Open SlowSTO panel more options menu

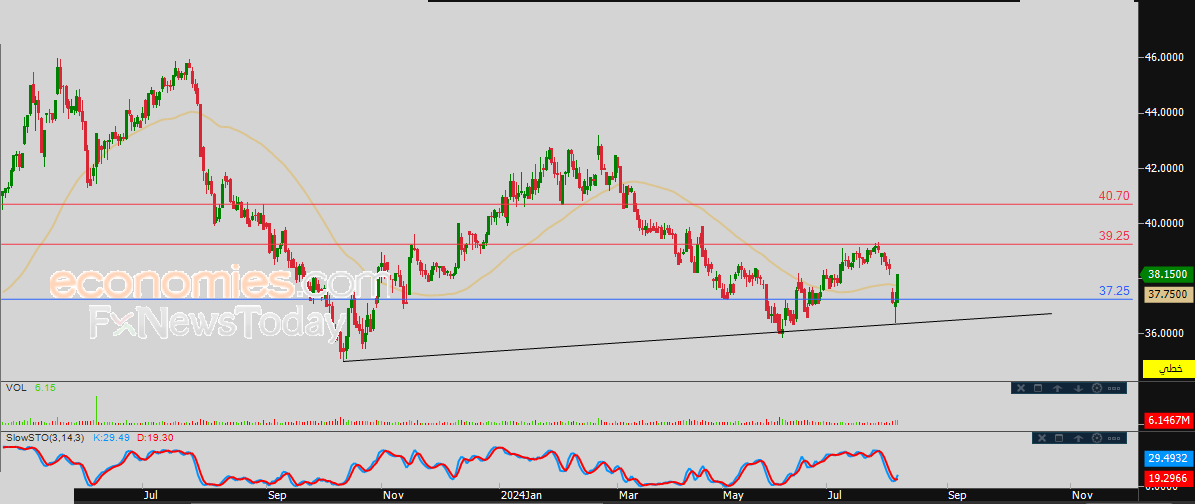click(1114, 438)
